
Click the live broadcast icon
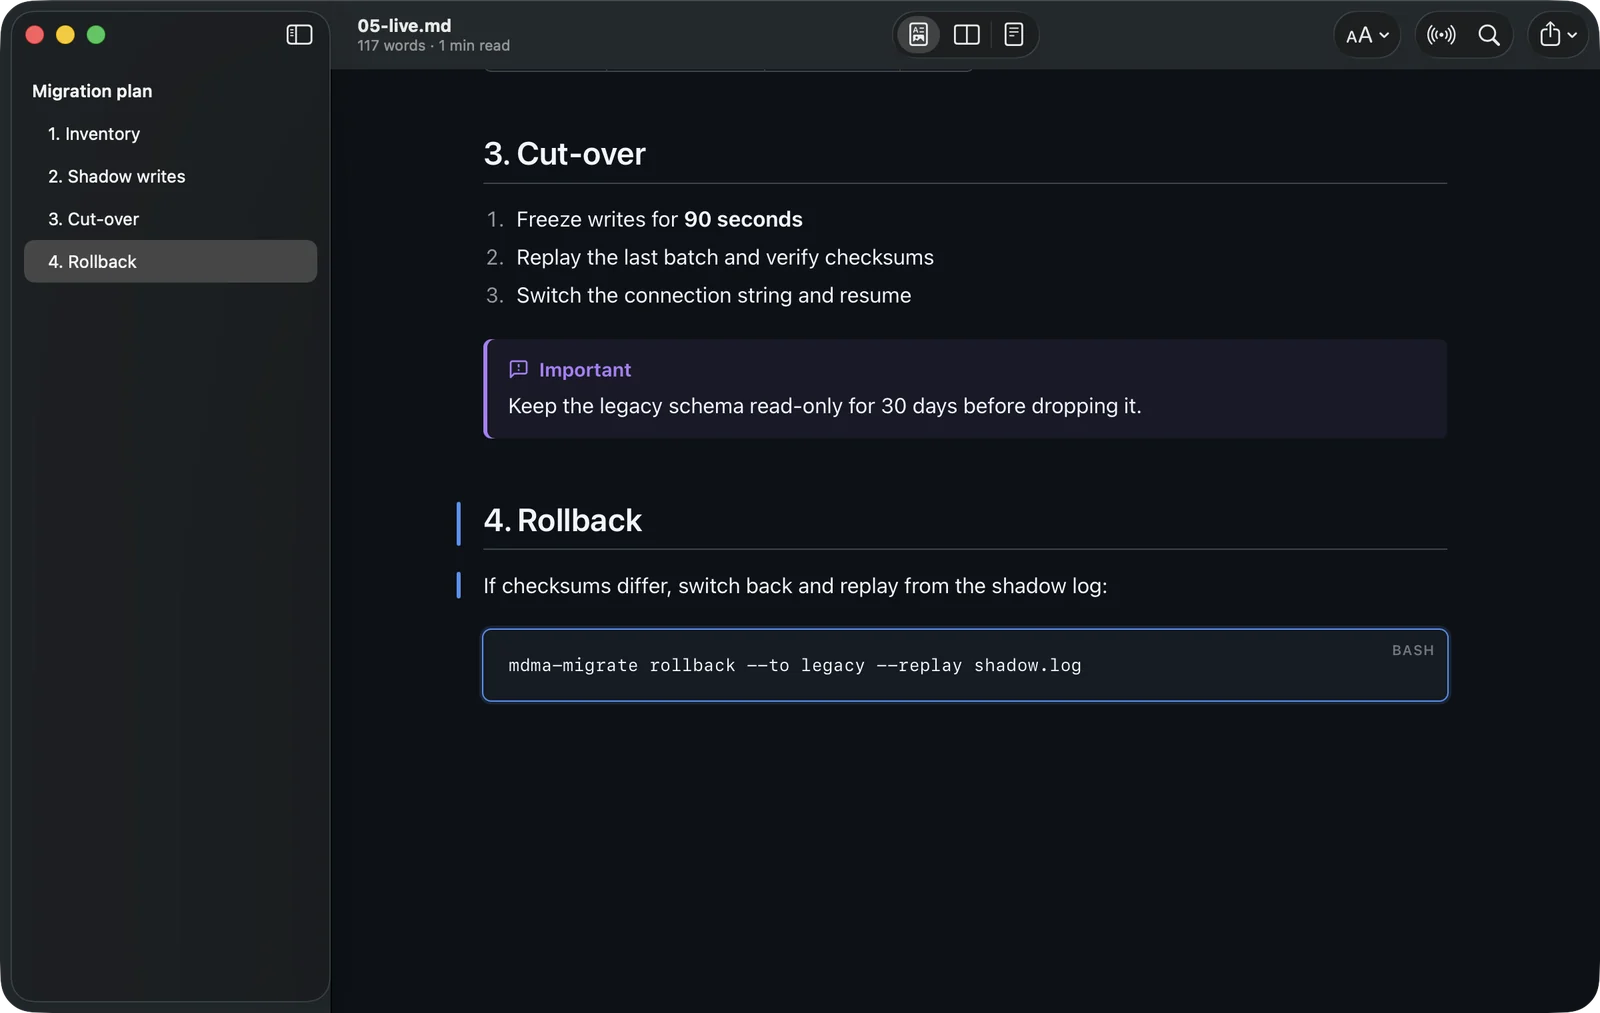tap(1440, 35)
